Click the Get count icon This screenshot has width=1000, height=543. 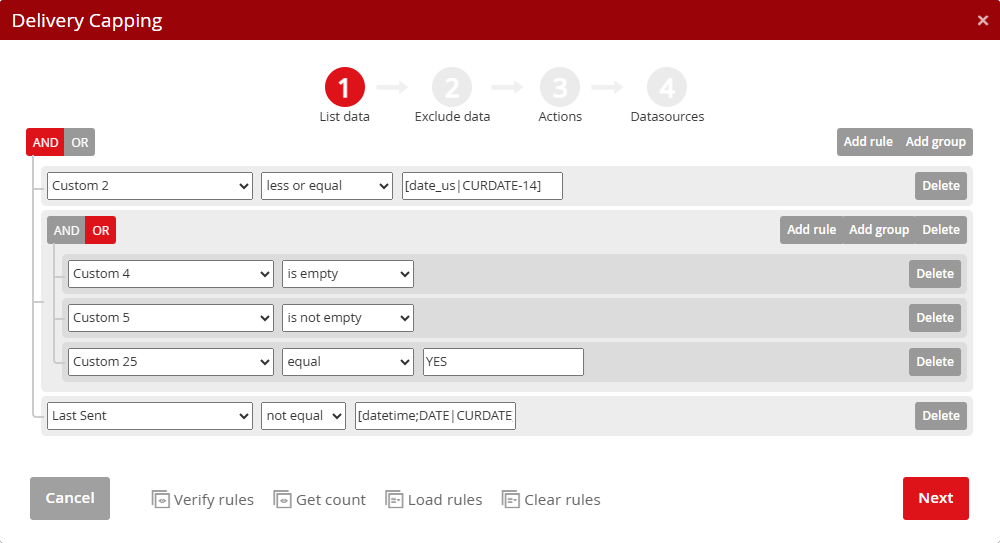282,499
